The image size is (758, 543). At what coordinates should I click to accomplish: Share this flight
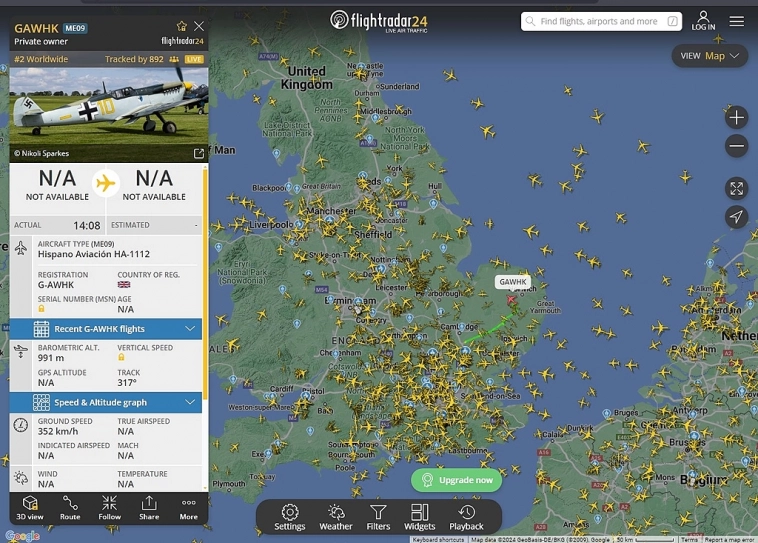pyautogui.click(x=149, y=508)
